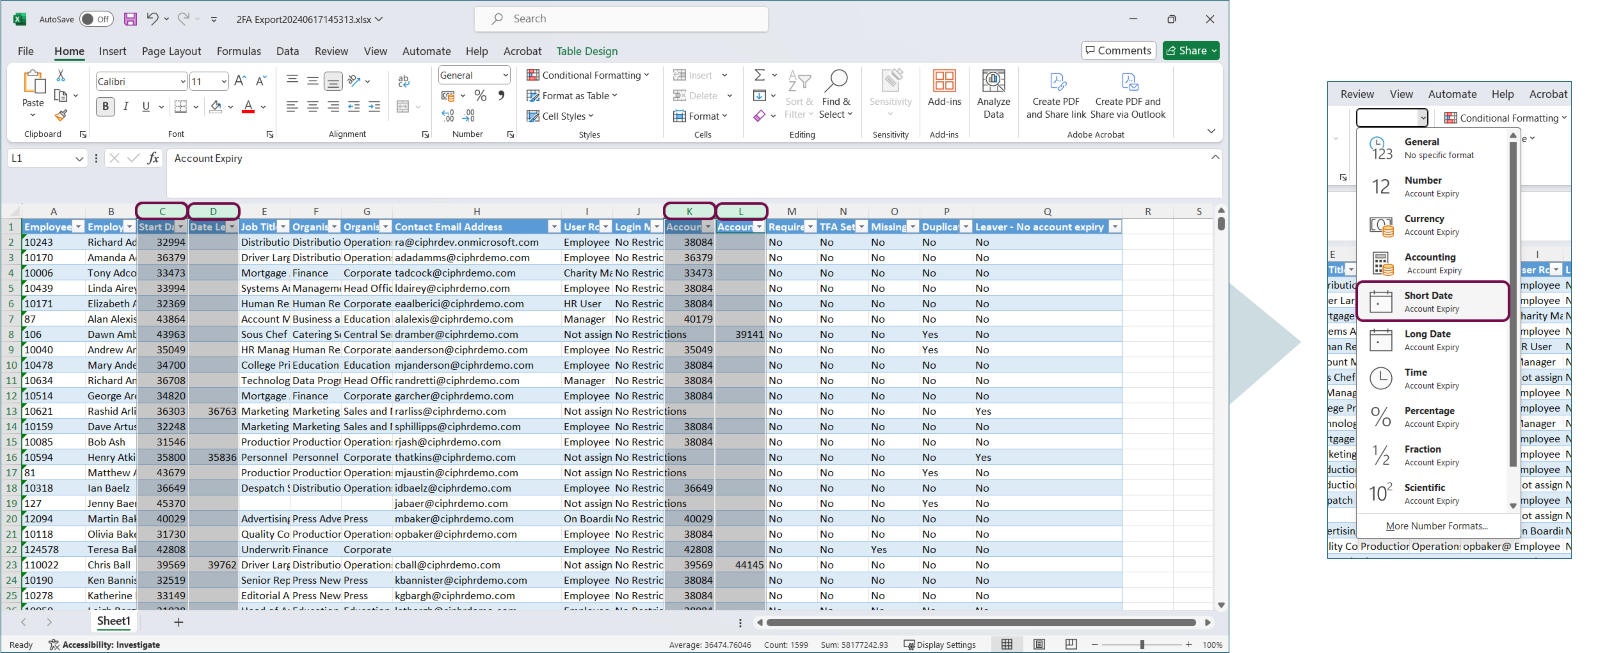Viewport: 1600px width, 653px height.
Task: Click the green Share button
Action: 1191,51
